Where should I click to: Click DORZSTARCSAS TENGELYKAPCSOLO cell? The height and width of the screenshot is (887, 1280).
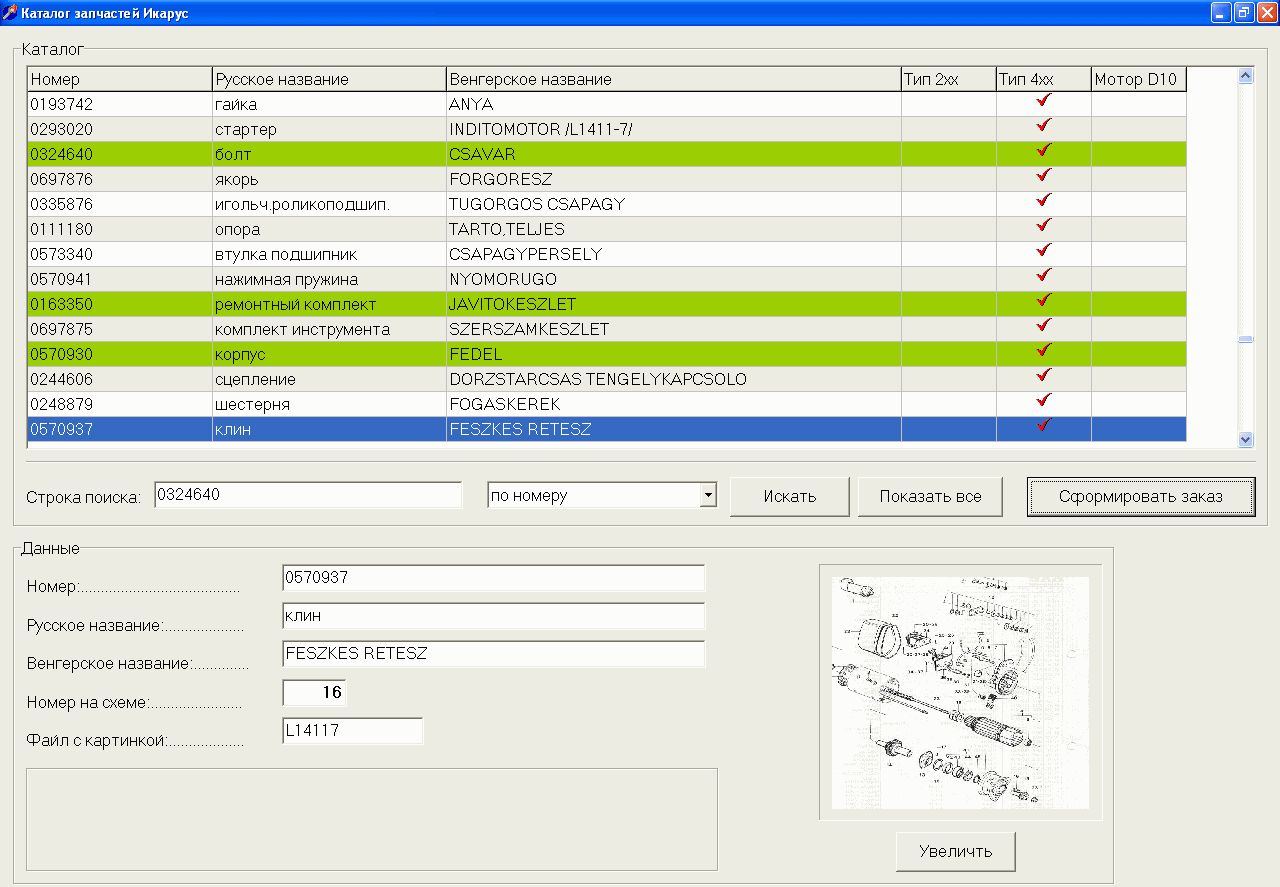tap(674, 379)
